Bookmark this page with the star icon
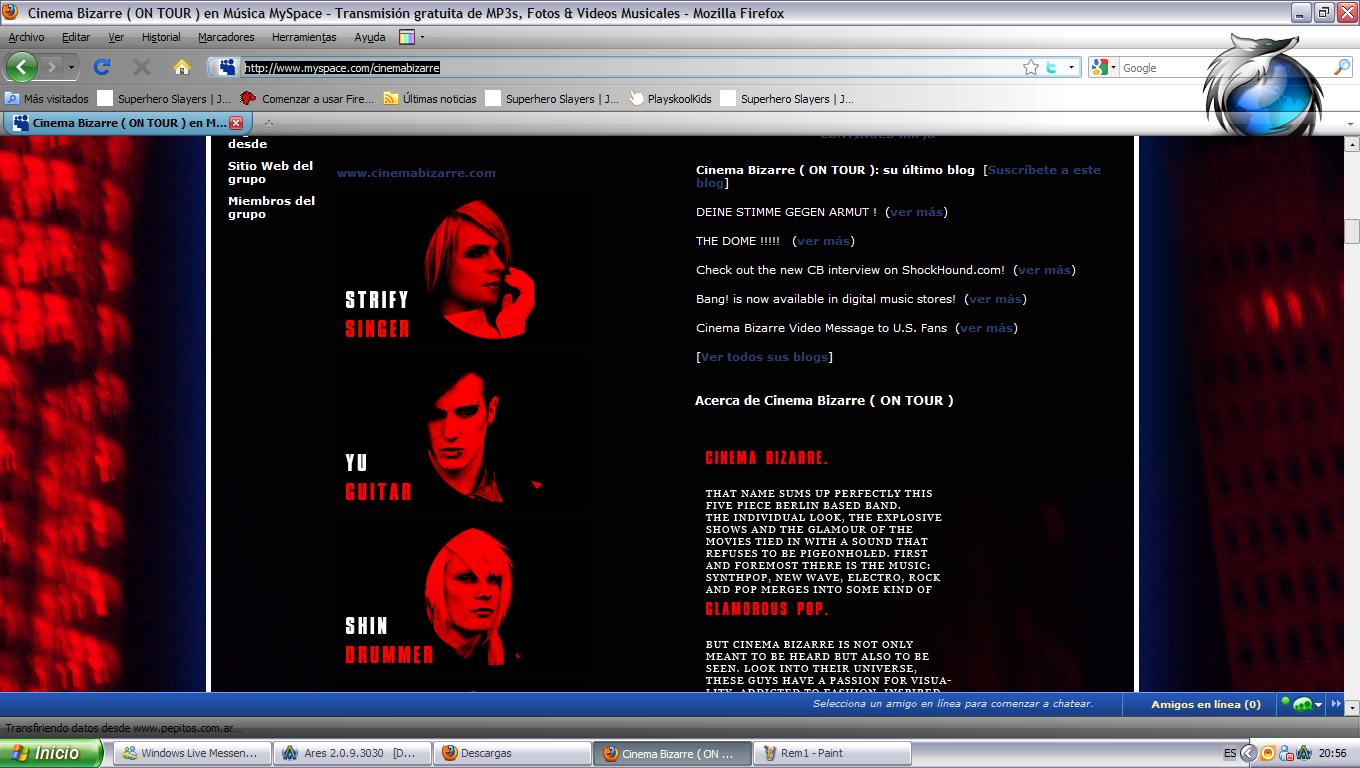This screenshot has height=768, width=1360. point(1031,67)
